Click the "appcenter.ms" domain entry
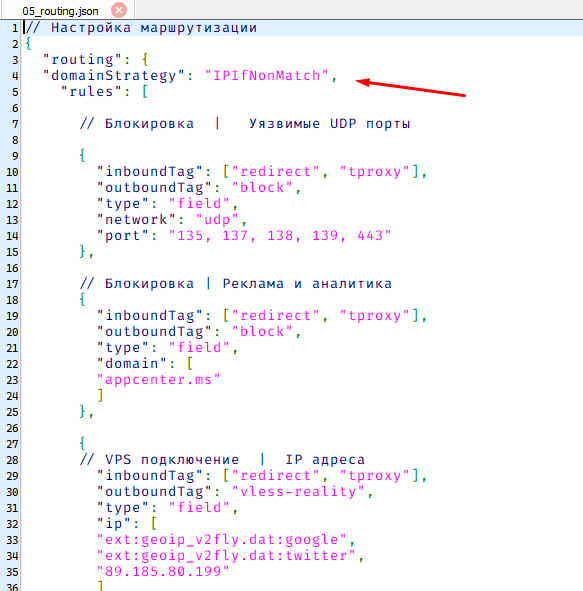 (x=159, y=380)
